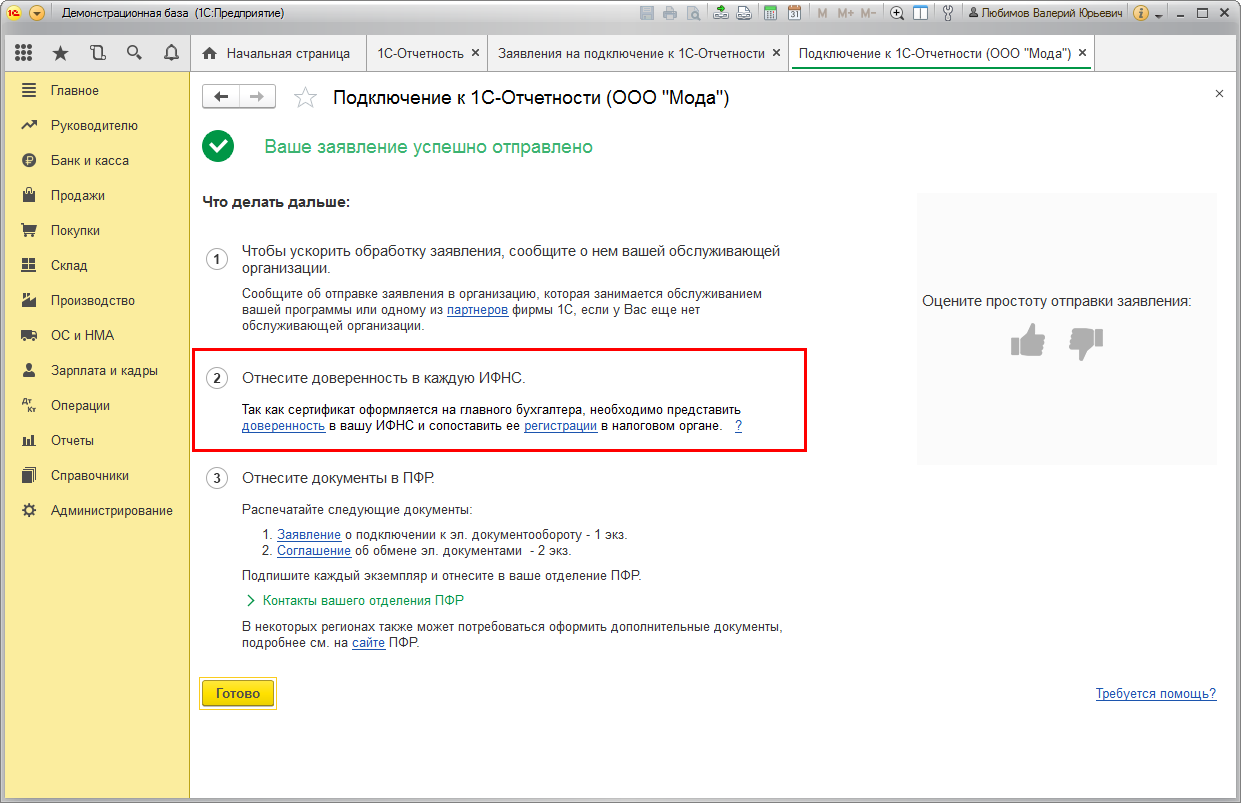The width and height of the screenshot is (1241, 803).
Task: Open the calculator icon in title bar
Action: coord(771,13)
